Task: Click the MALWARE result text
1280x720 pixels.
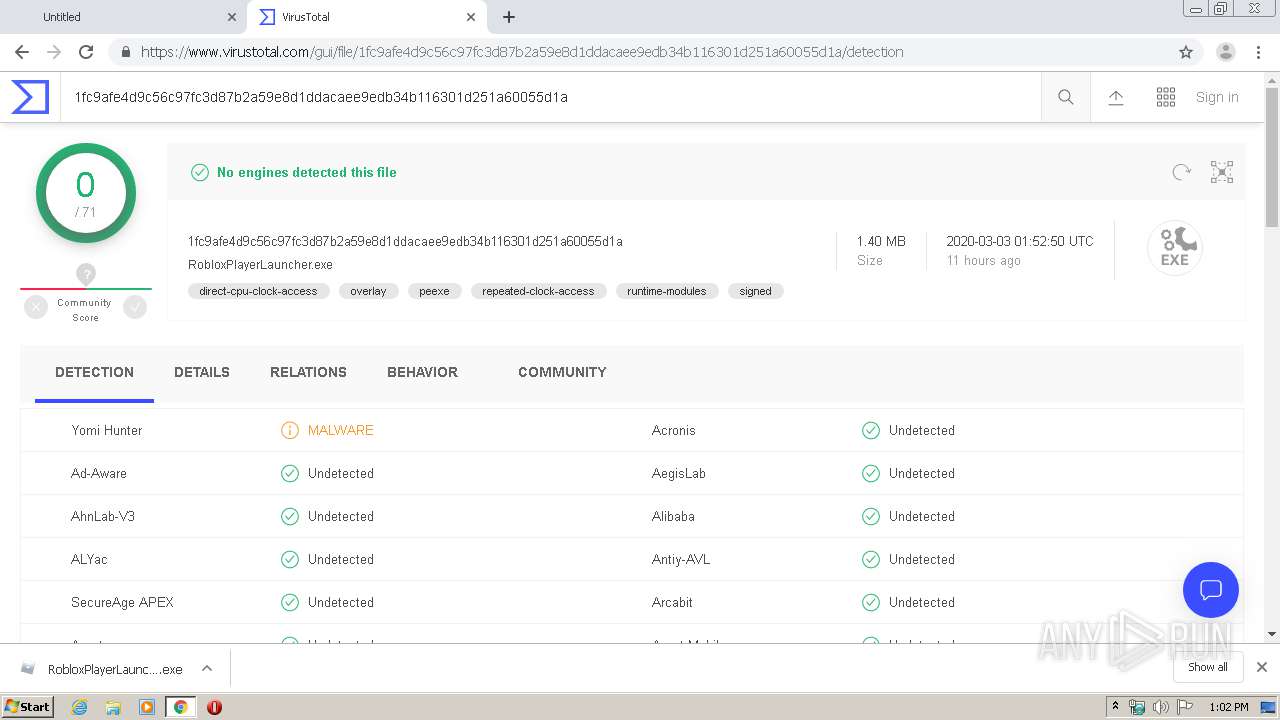Action: (x=341, y=430)
